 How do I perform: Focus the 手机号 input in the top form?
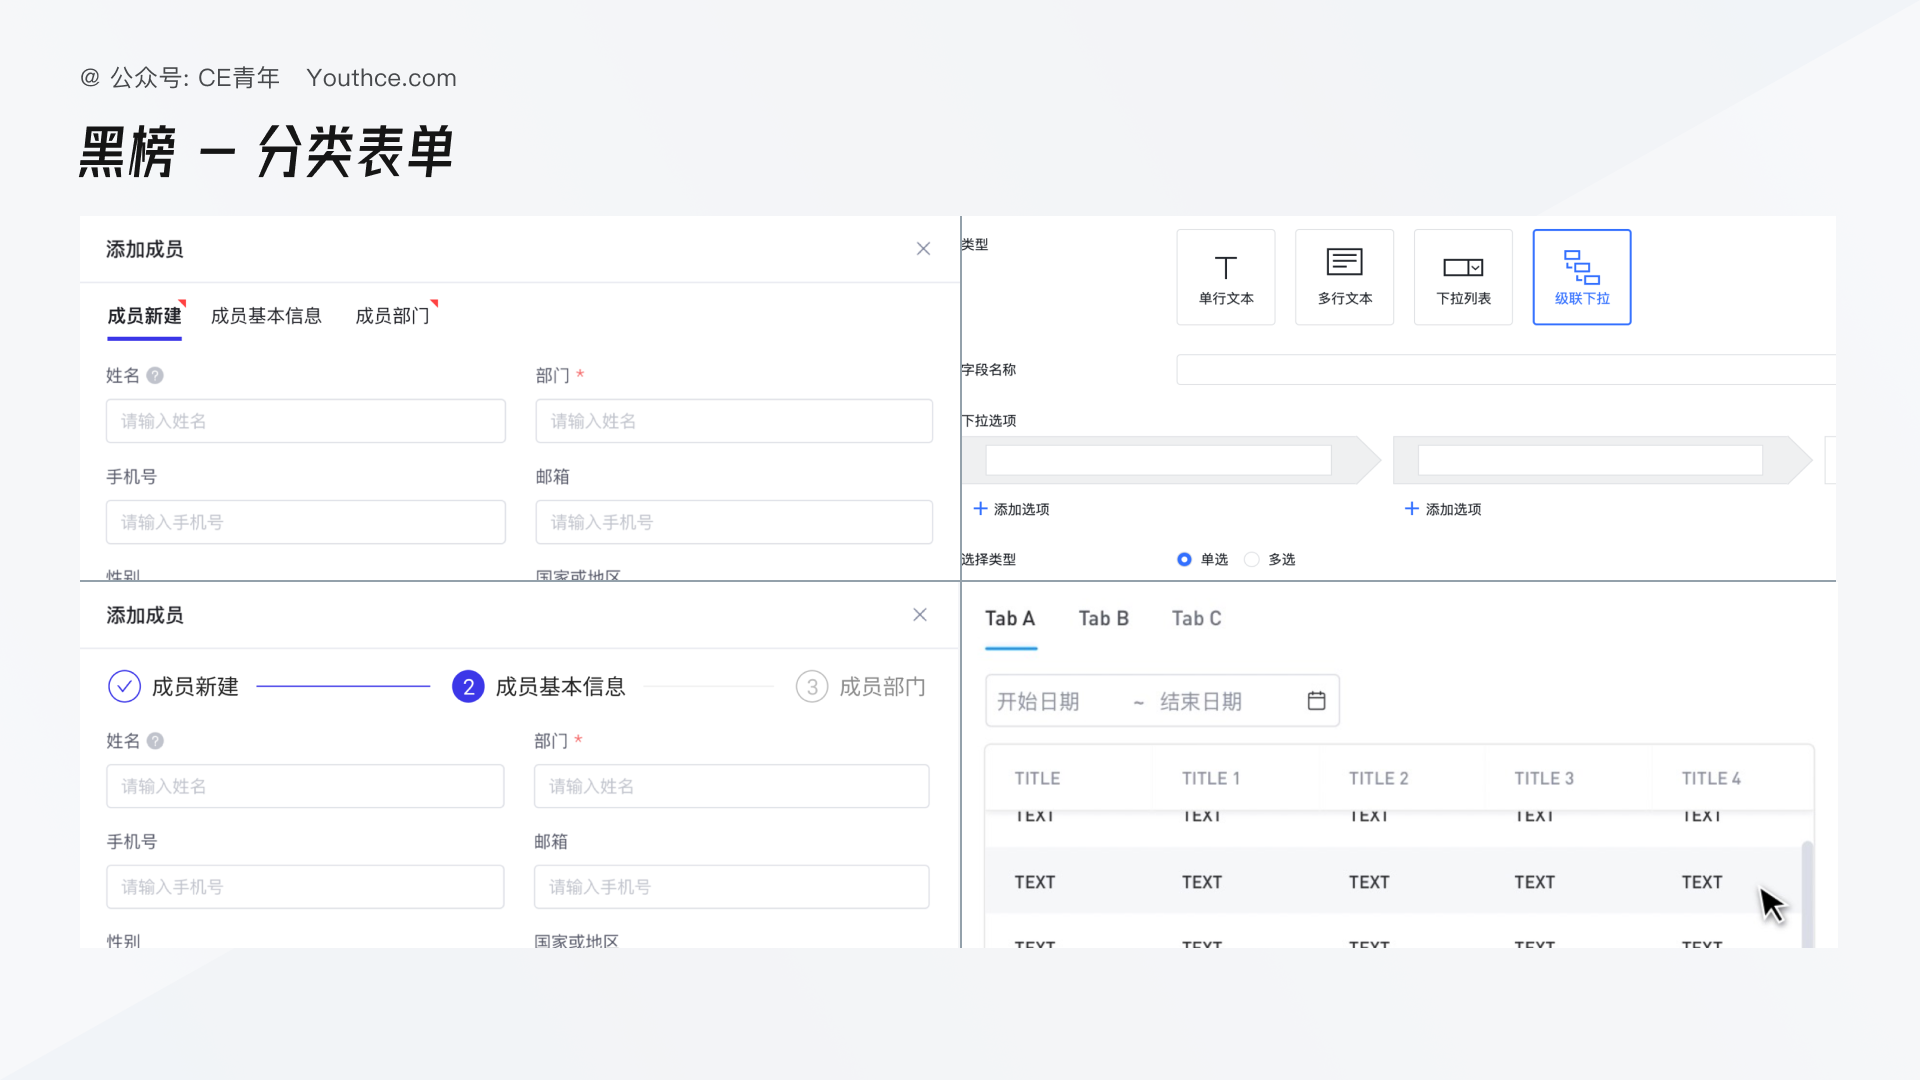coord(306,522)
